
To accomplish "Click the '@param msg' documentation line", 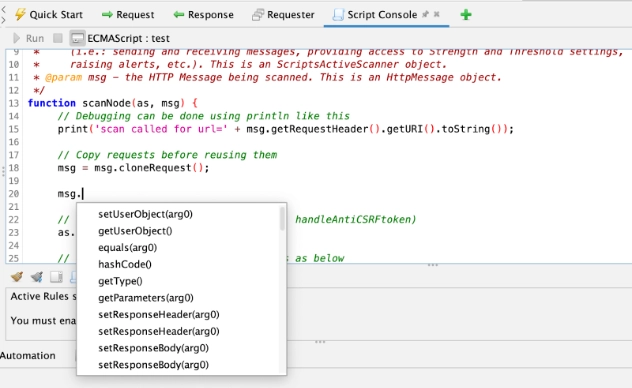I will coord(268,77).
